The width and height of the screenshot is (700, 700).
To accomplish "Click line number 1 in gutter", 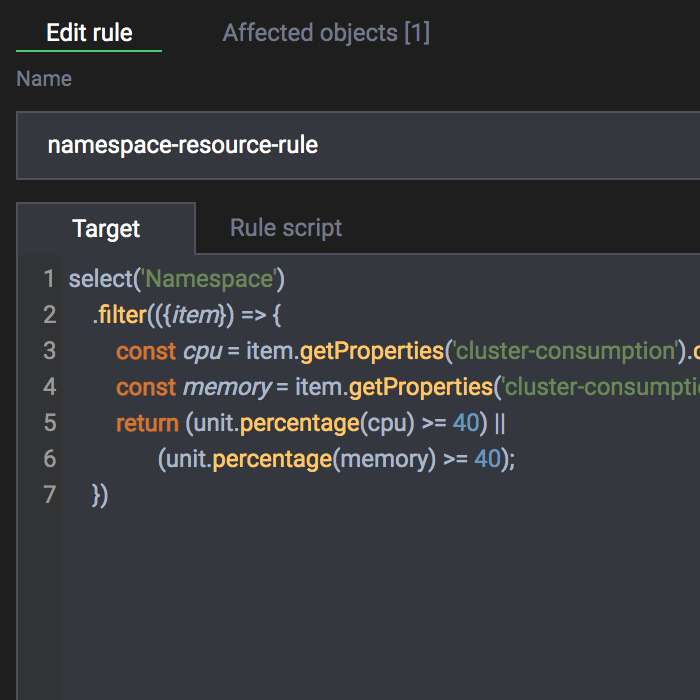I will tap(49, 279).
